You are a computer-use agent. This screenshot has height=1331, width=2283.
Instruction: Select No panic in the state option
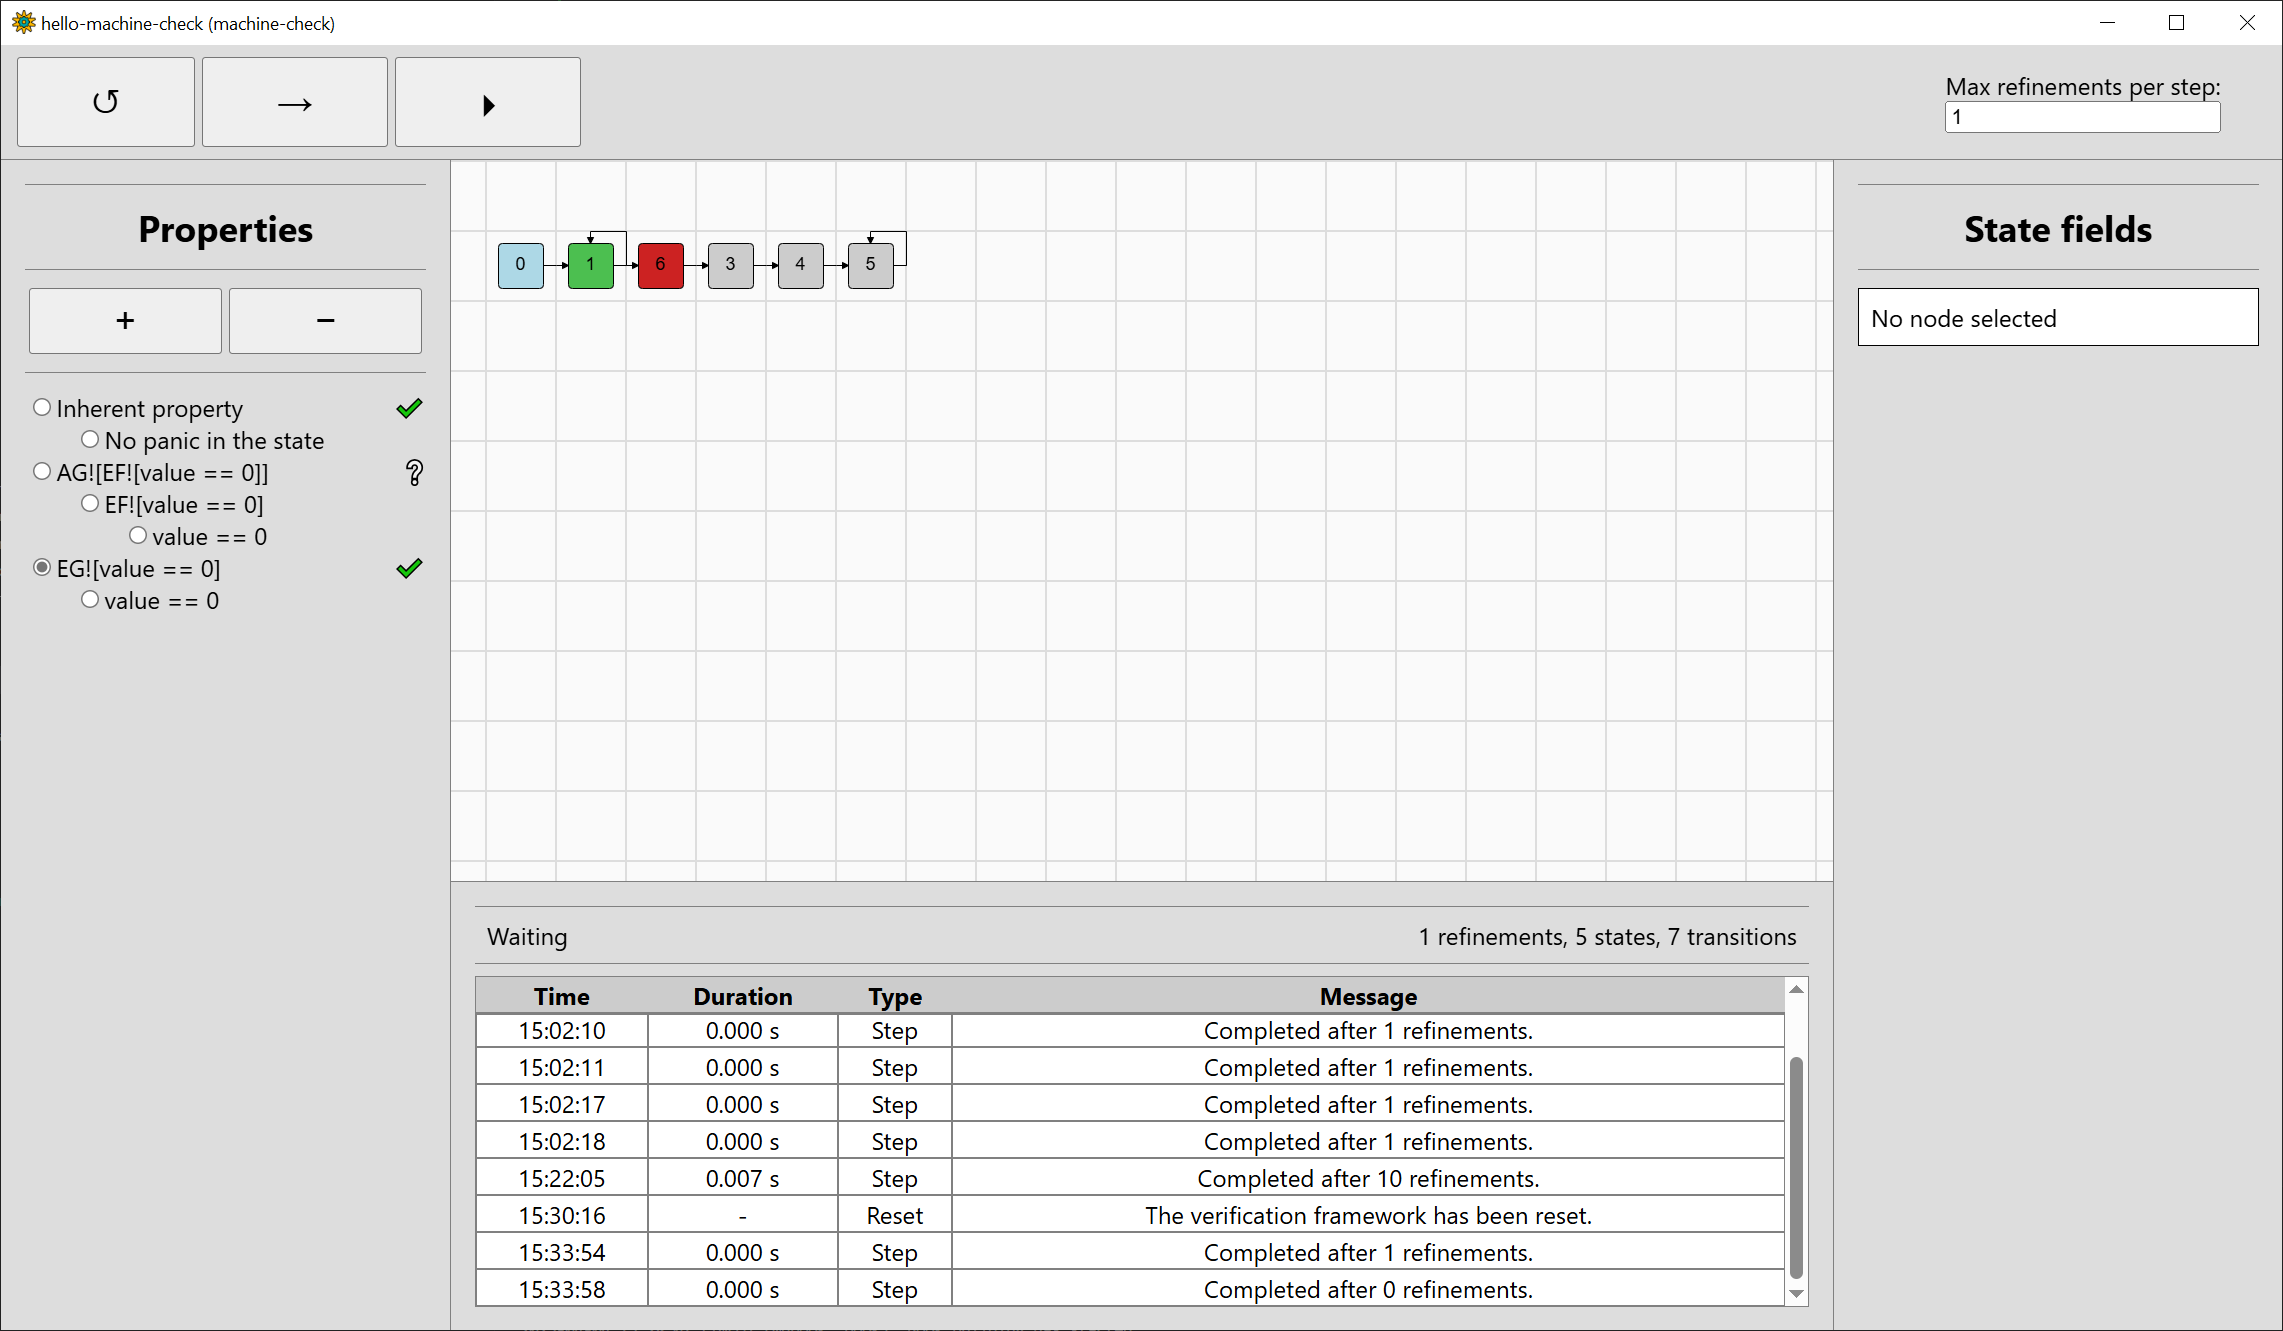(90, 440)
